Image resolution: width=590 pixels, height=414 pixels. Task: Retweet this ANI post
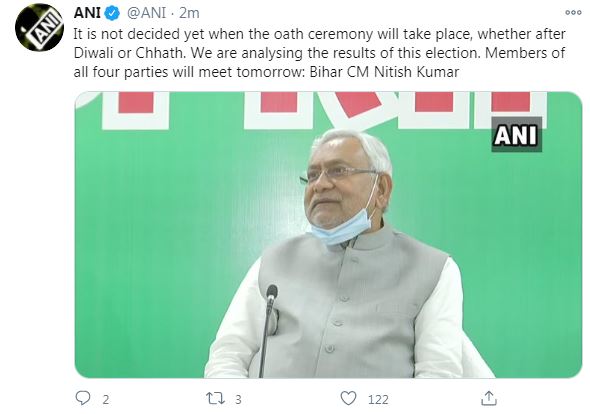click(215, 398)
